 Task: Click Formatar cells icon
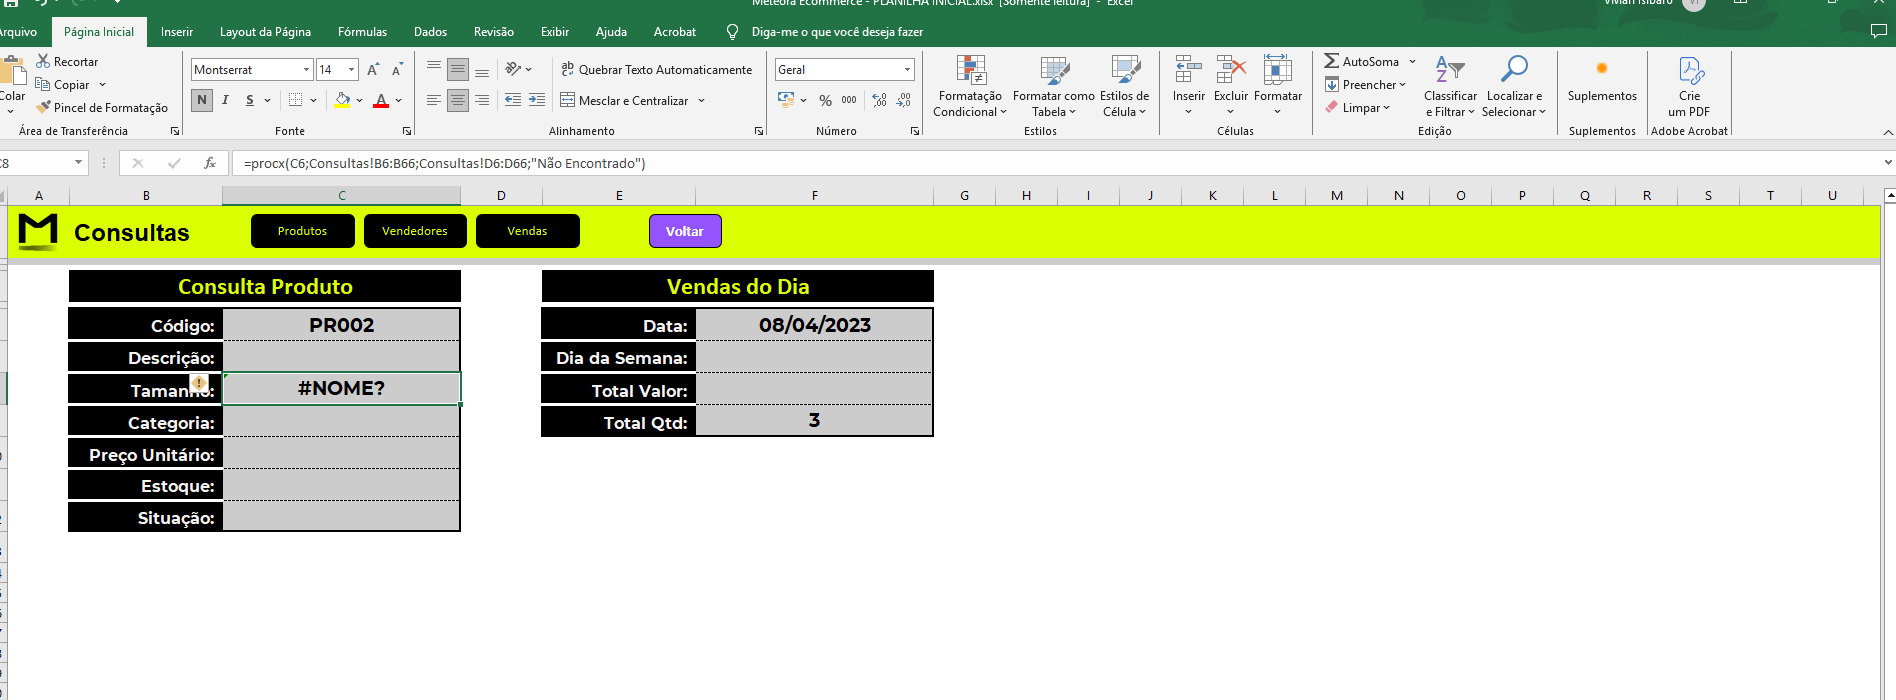[x=1278, y=70]
